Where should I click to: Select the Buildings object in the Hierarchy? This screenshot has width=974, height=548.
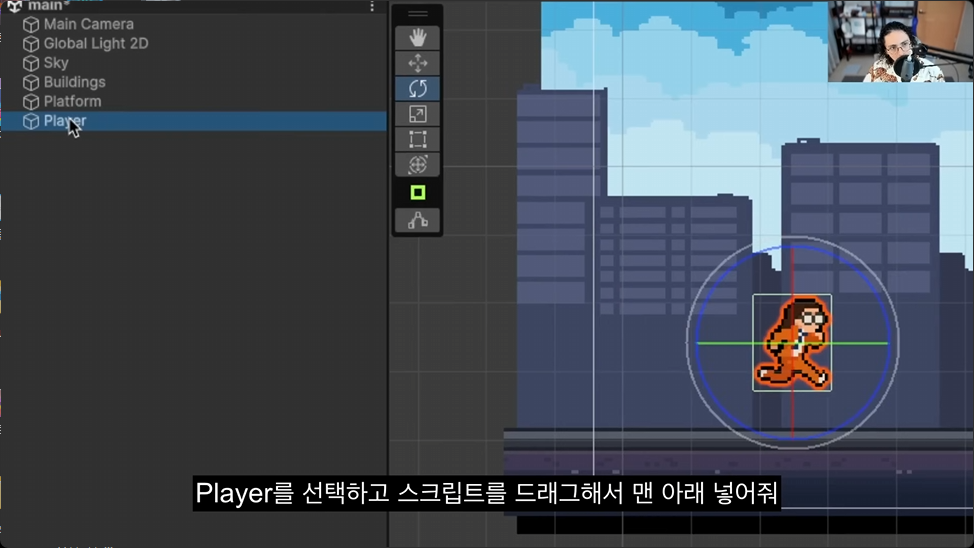(75, 82)
